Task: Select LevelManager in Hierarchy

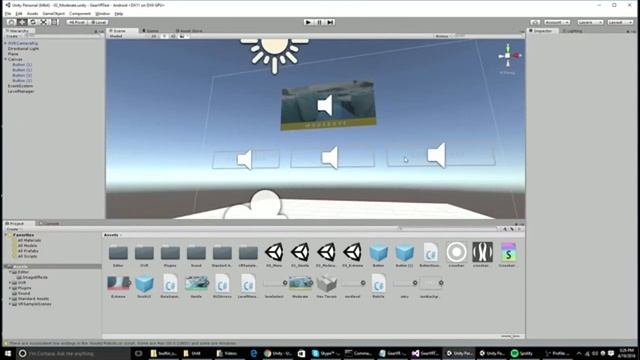Action: [x=21, y=91]
